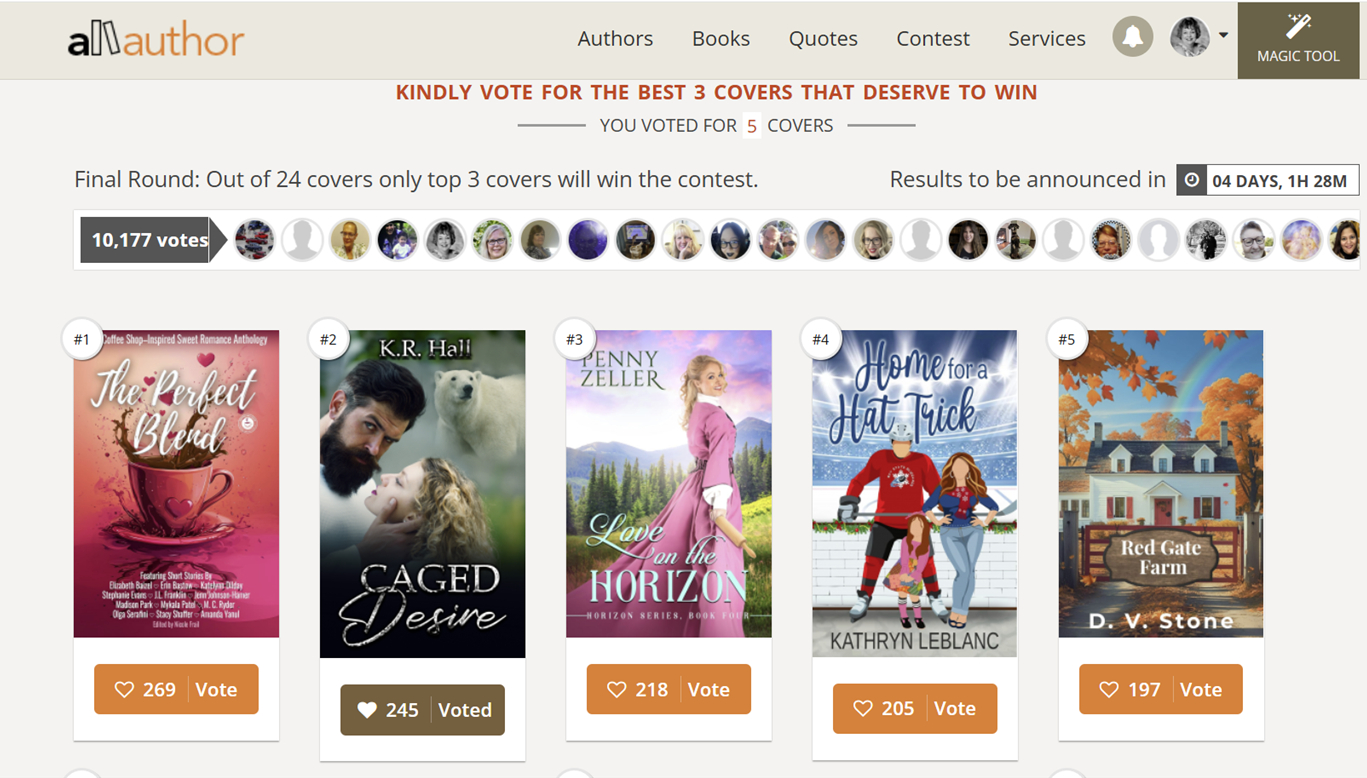Image resolution: width=1367 pixels, height=778 pixels.
Task: Click the clock icon beside countdown timer
Action: point(1191,180)
